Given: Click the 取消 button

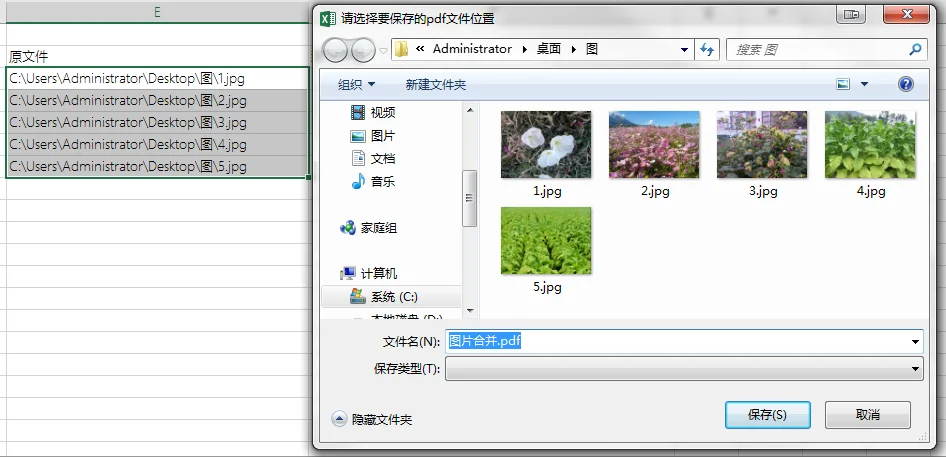Looking at the screenshot, I should pyautogui.click(x=868, y=415).
